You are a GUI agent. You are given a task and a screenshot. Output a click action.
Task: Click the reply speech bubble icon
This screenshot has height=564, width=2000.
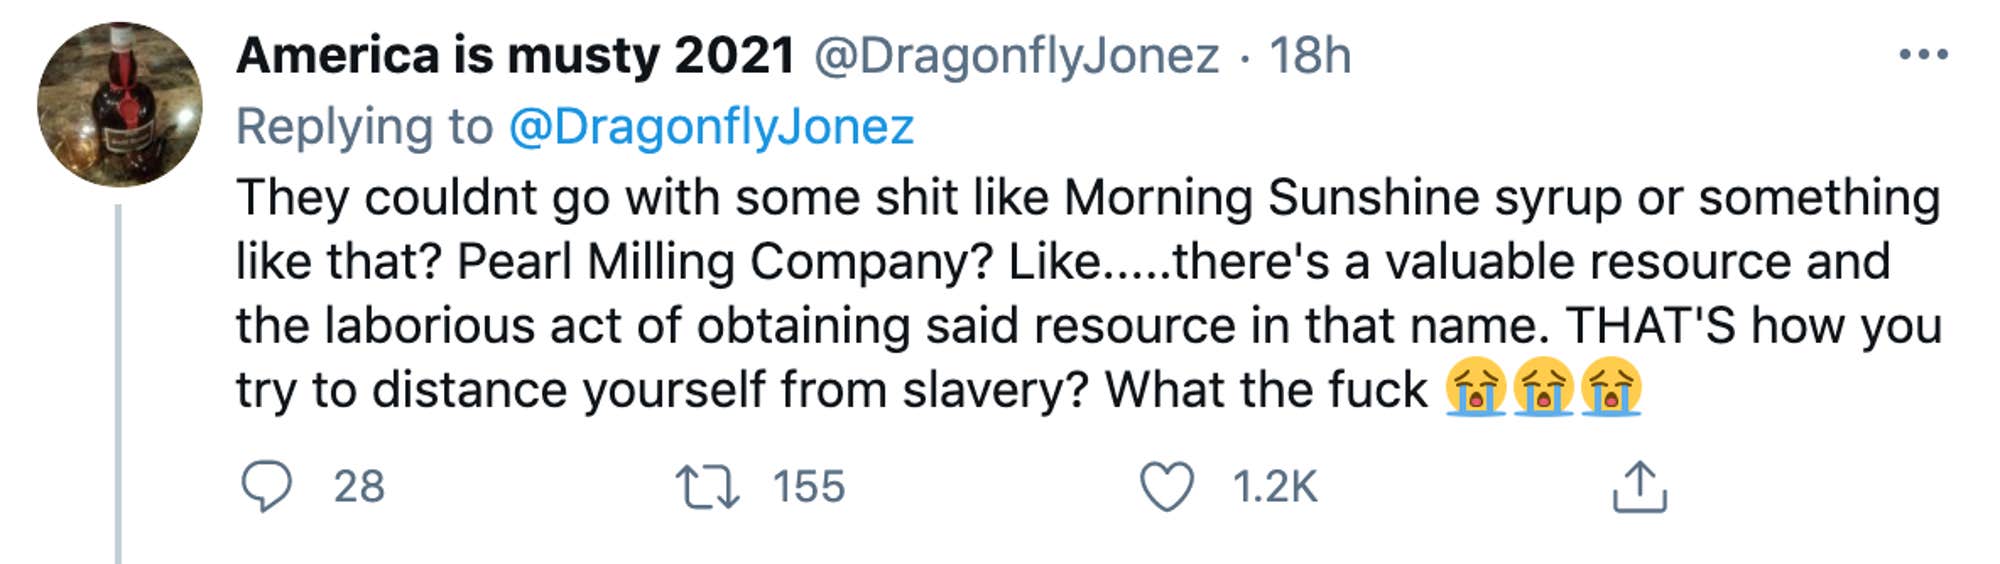pyautogui.click(x=266, y=487)
